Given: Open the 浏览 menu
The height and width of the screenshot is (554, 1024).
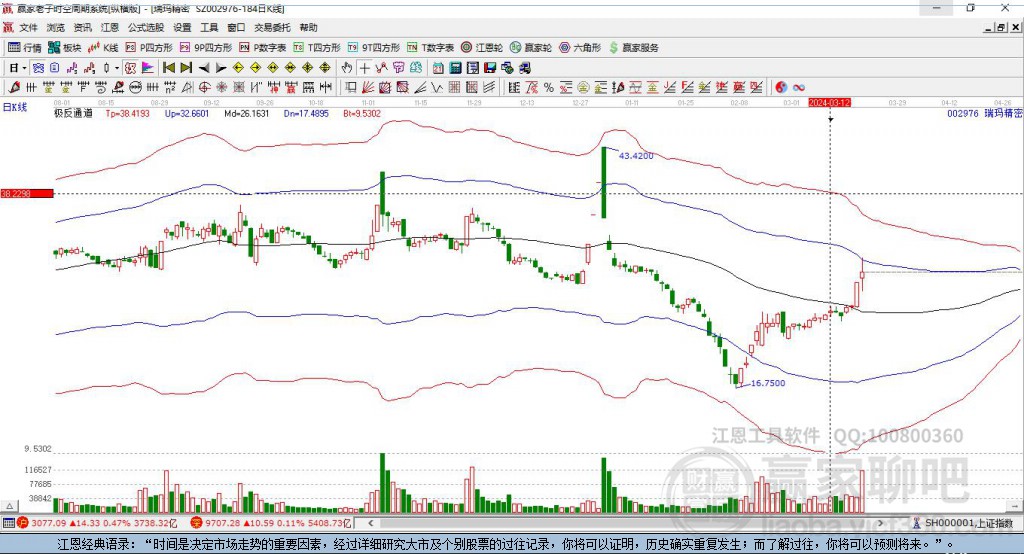Looking at the screenshot, I should click(x=56, y=27).
